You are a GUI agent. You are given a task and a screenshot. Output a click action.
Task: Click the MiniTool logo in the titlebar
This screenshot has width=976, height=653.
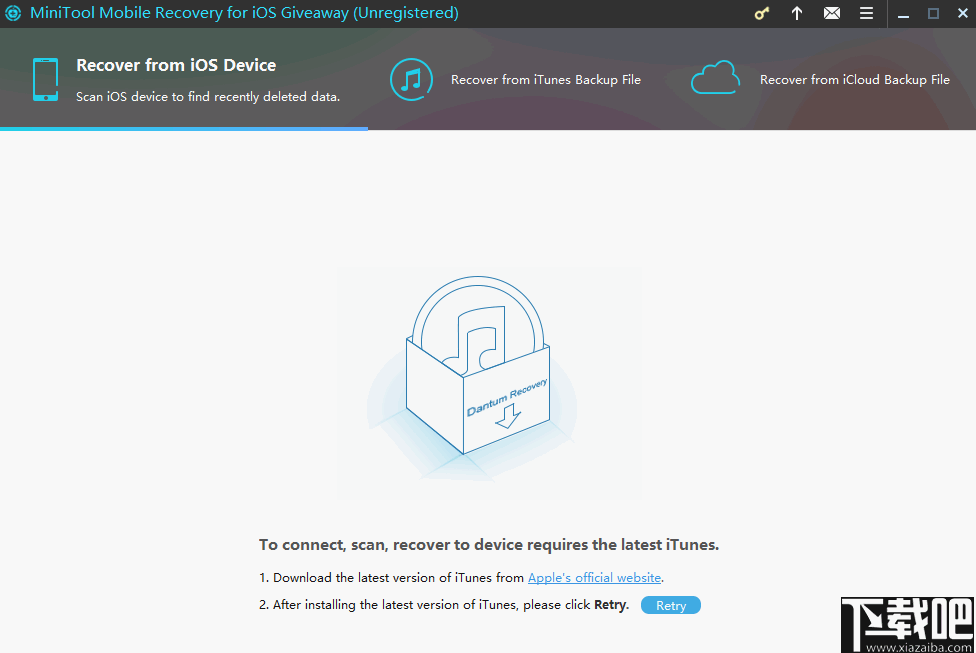tap(13, 13)
